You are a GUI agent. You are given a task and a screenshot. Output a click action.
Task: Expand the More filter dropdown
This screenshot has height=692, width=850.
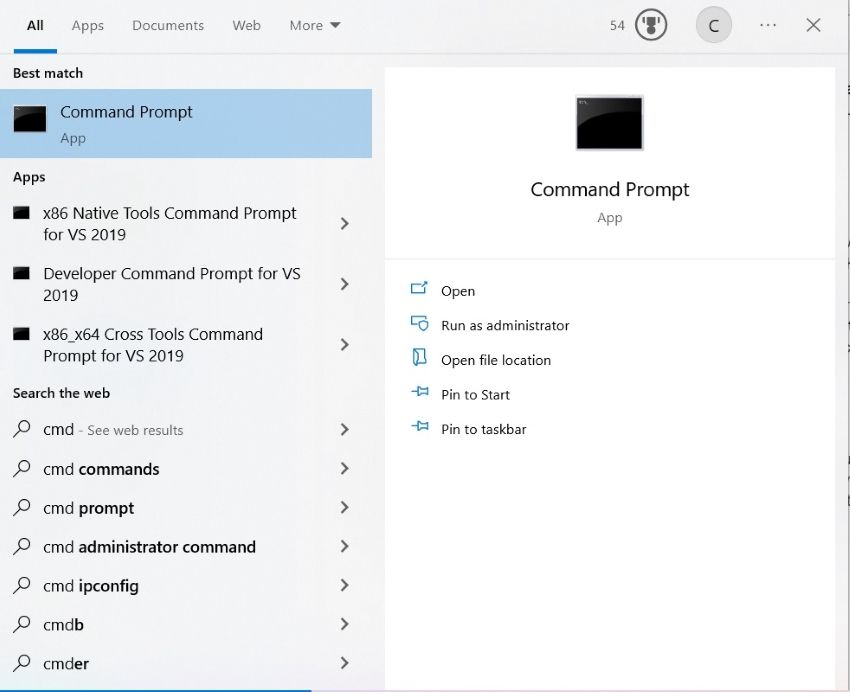(x=315, y=25)
